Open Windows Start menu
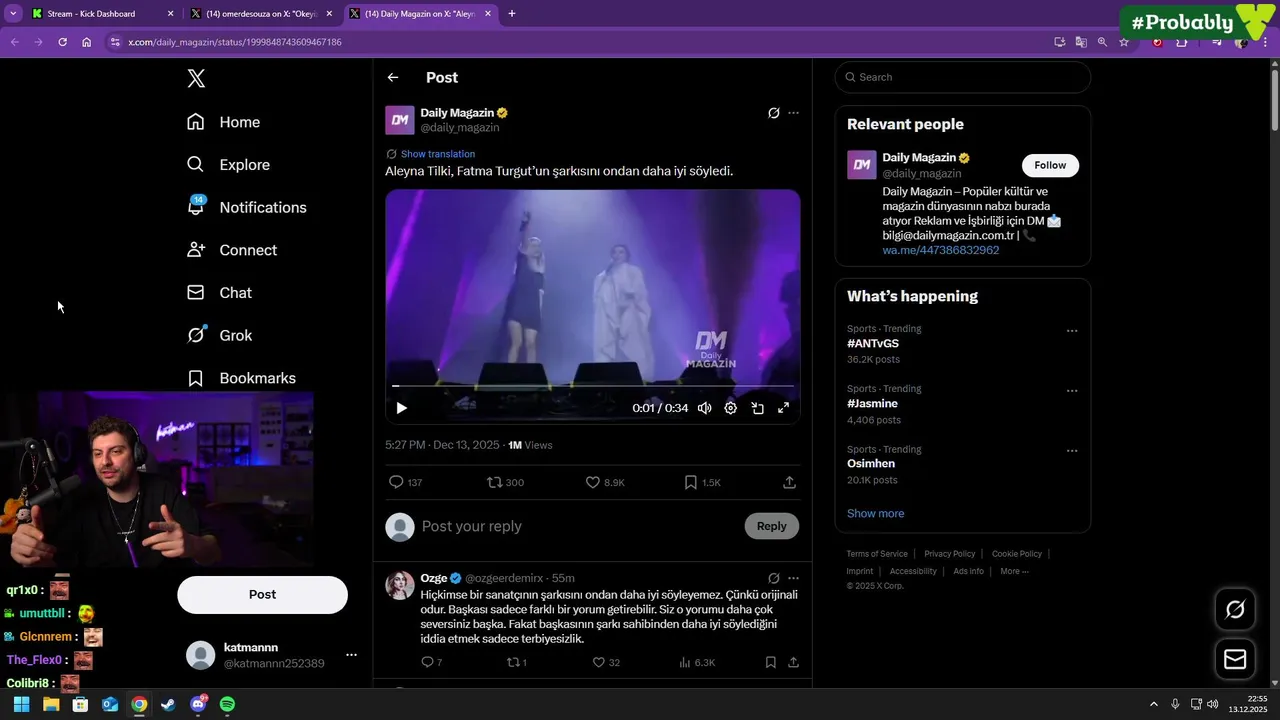 21,704
